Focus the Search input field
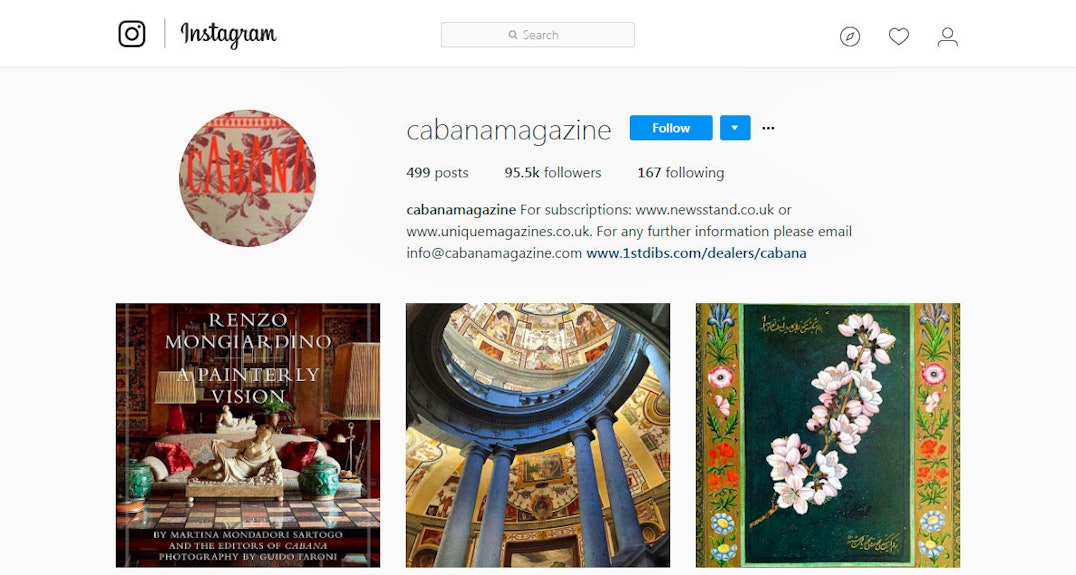 [x=537, y=35]
